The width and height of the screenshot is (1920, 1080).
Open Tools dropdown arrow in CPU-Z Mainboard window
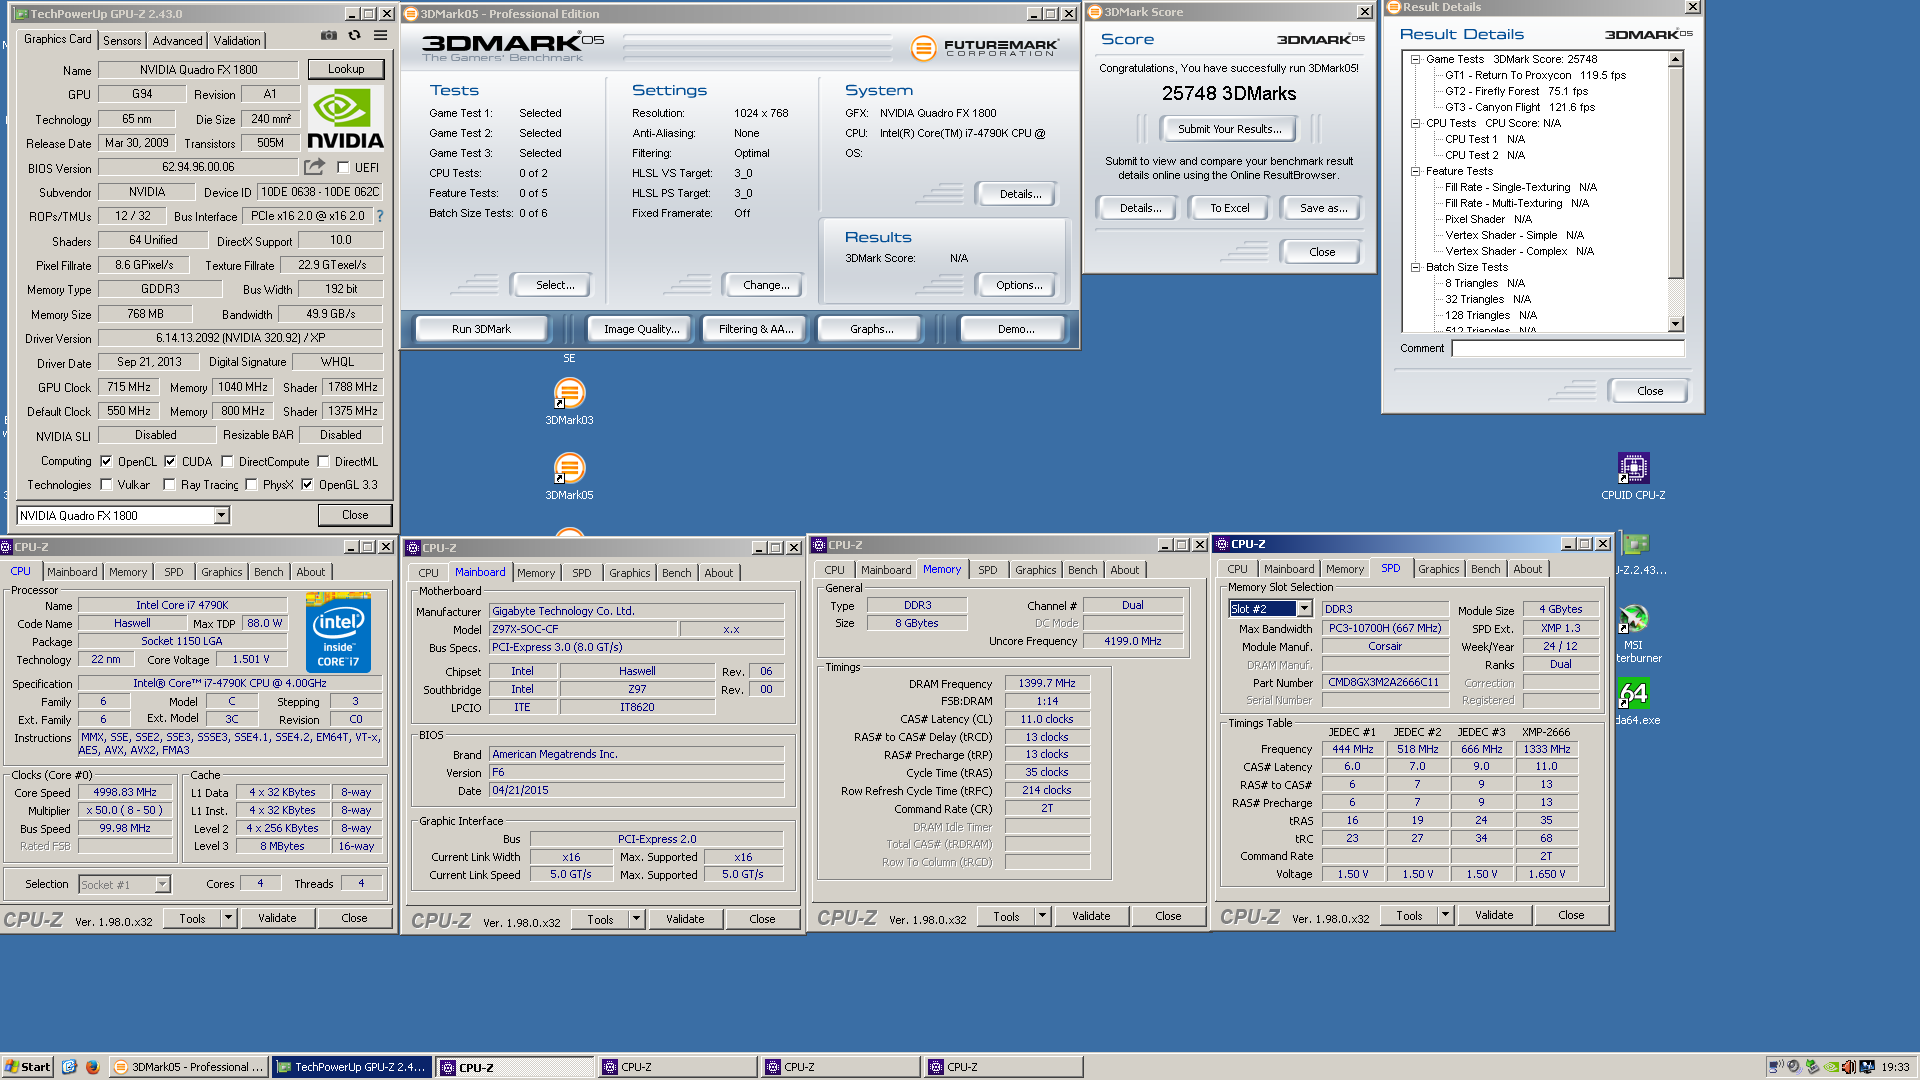tap(636, 919)
